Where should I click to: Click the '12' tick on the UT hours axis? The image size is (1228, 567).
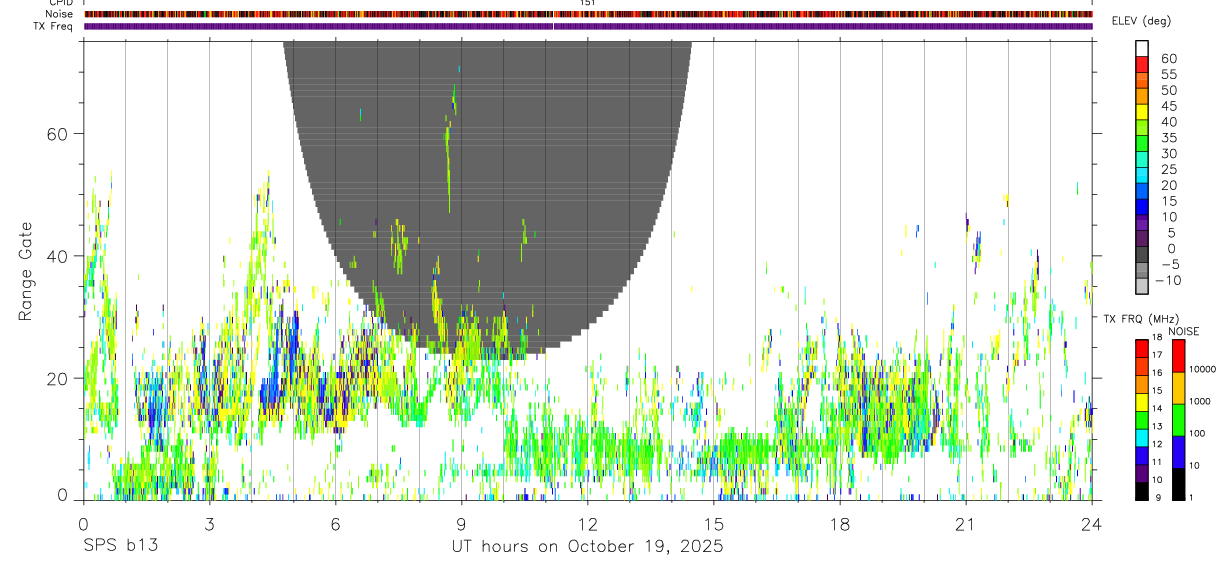pos(587,523)
